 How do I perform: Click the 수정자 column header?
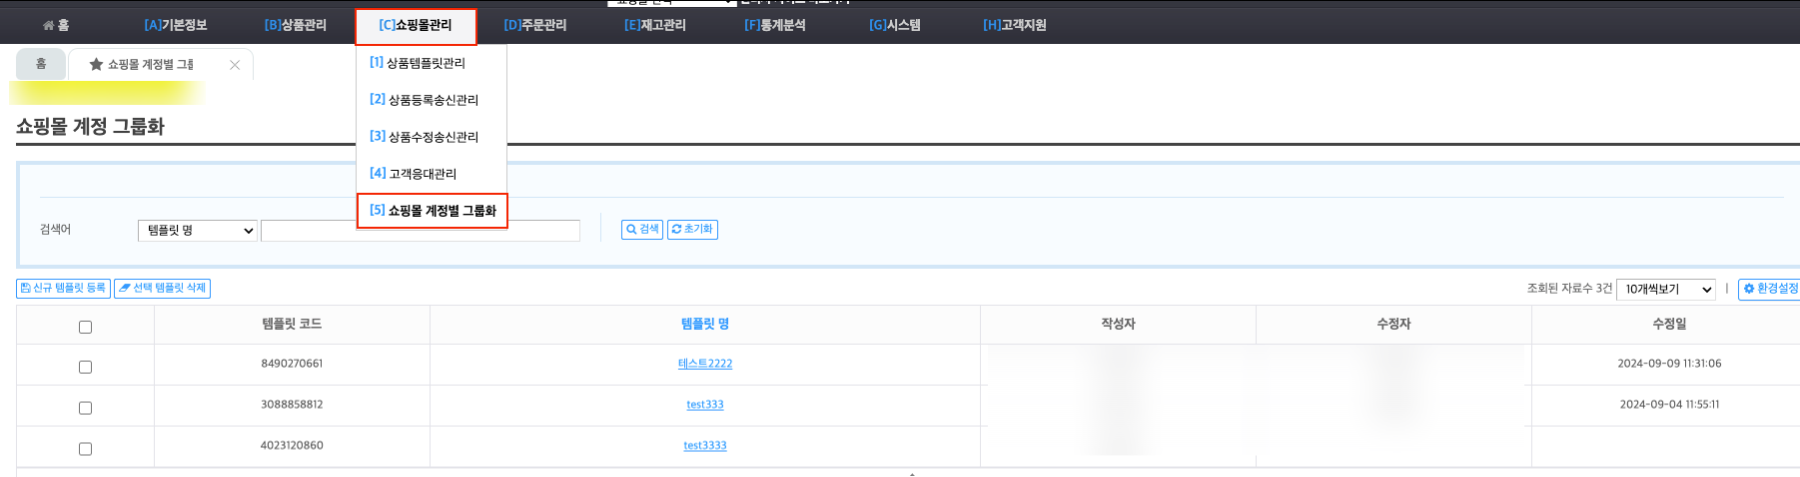click(x=1394, y=324)
